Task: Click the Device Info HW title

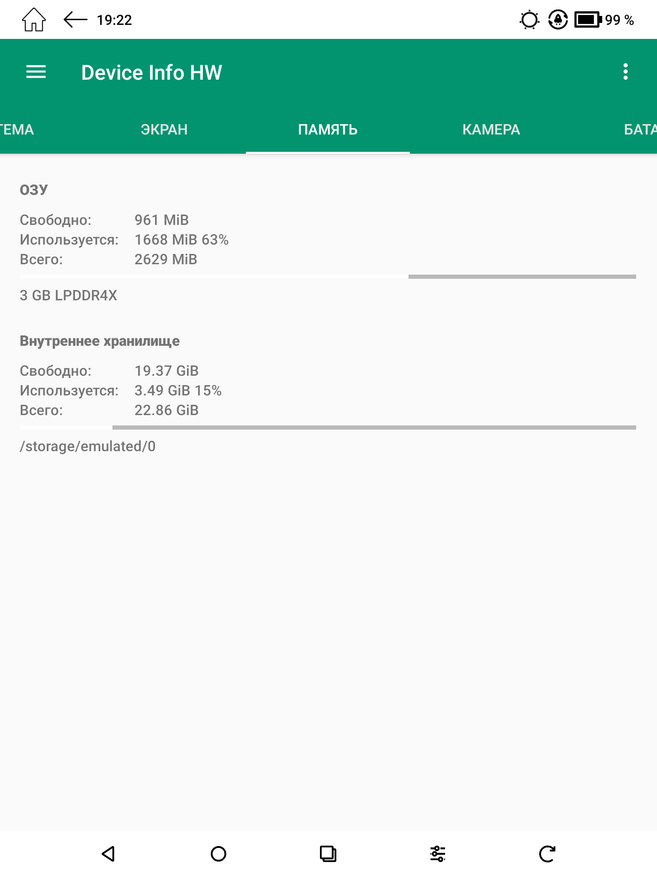Action: 152,73
